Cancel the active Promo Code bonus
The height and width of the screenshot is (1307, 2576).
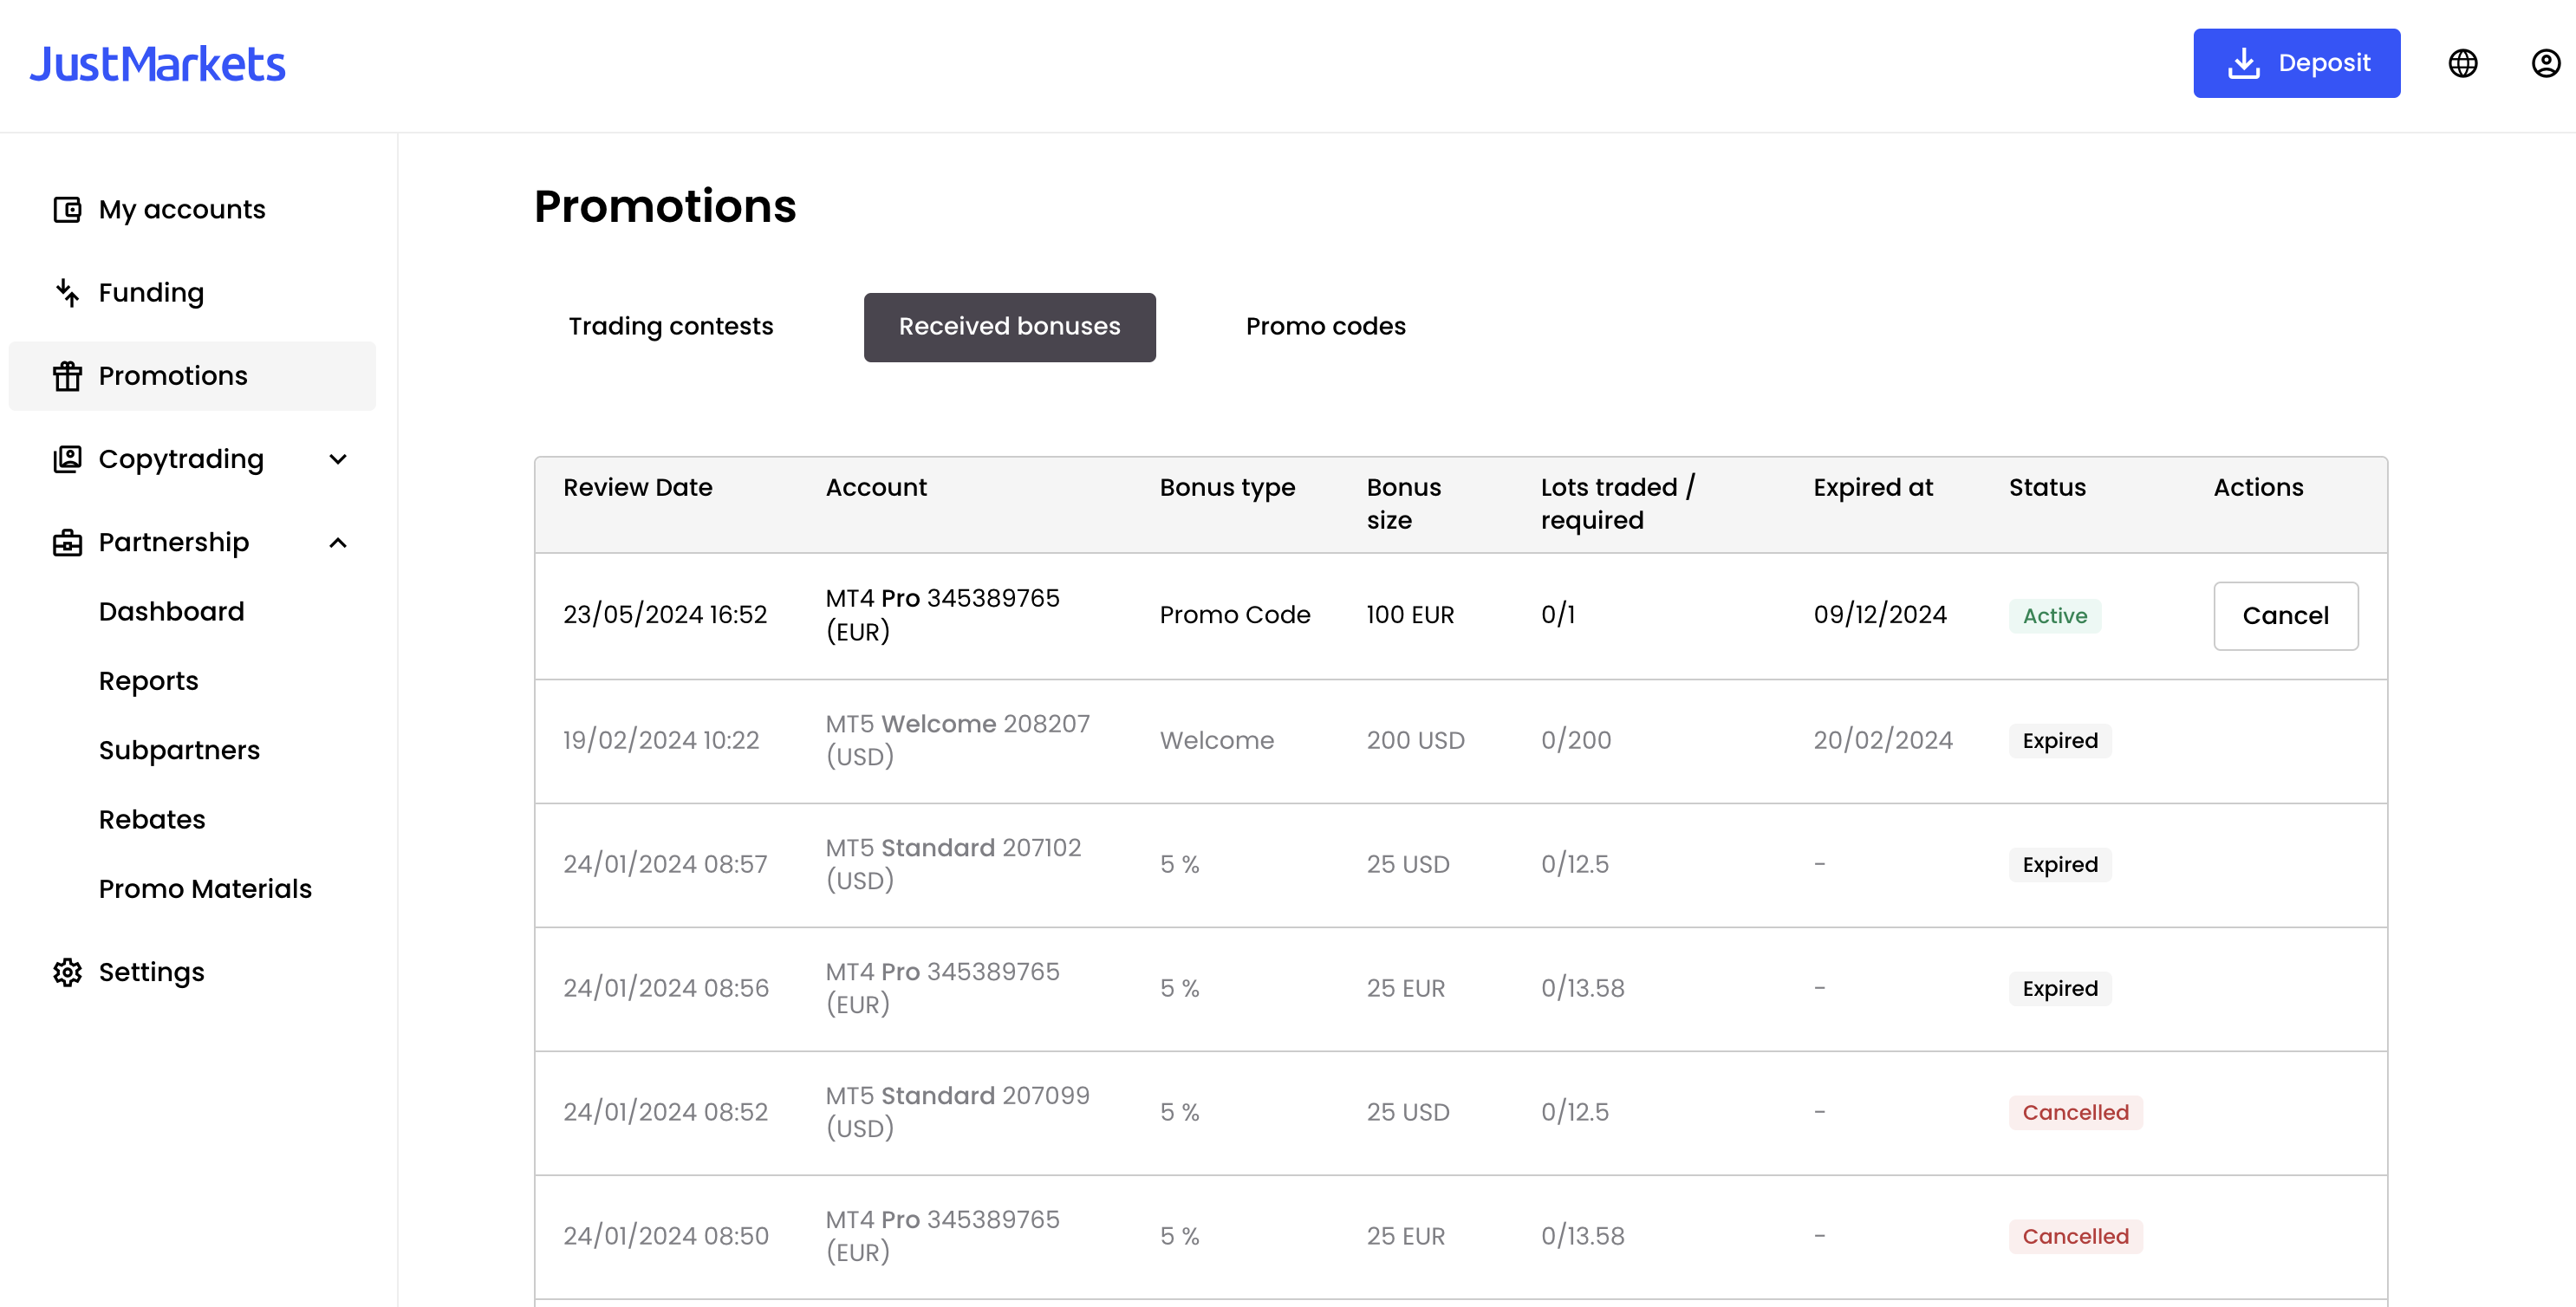[x=2285, y=616]
